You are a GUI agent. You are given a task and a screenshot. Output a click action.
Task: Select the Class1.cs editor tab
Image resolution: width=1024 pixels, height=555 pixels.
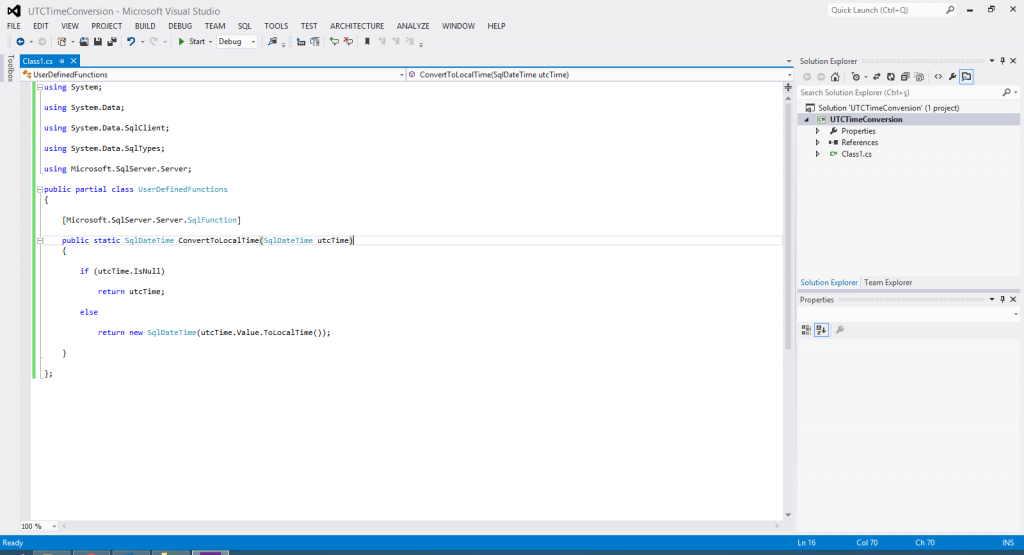point(38,61)
